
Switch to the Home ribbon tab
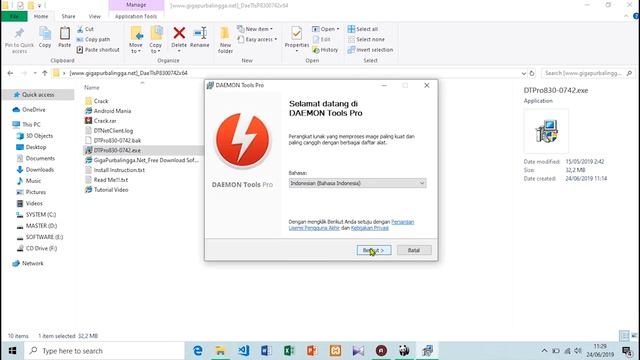(41, 16)
